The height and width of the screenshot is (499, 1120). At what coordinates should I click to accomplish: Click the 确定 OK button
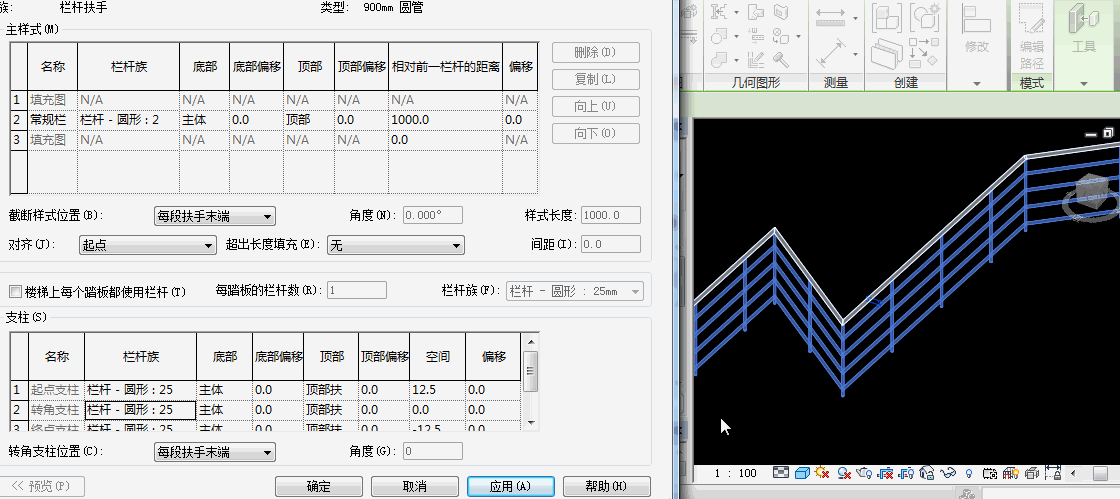[x=318, y=486]
